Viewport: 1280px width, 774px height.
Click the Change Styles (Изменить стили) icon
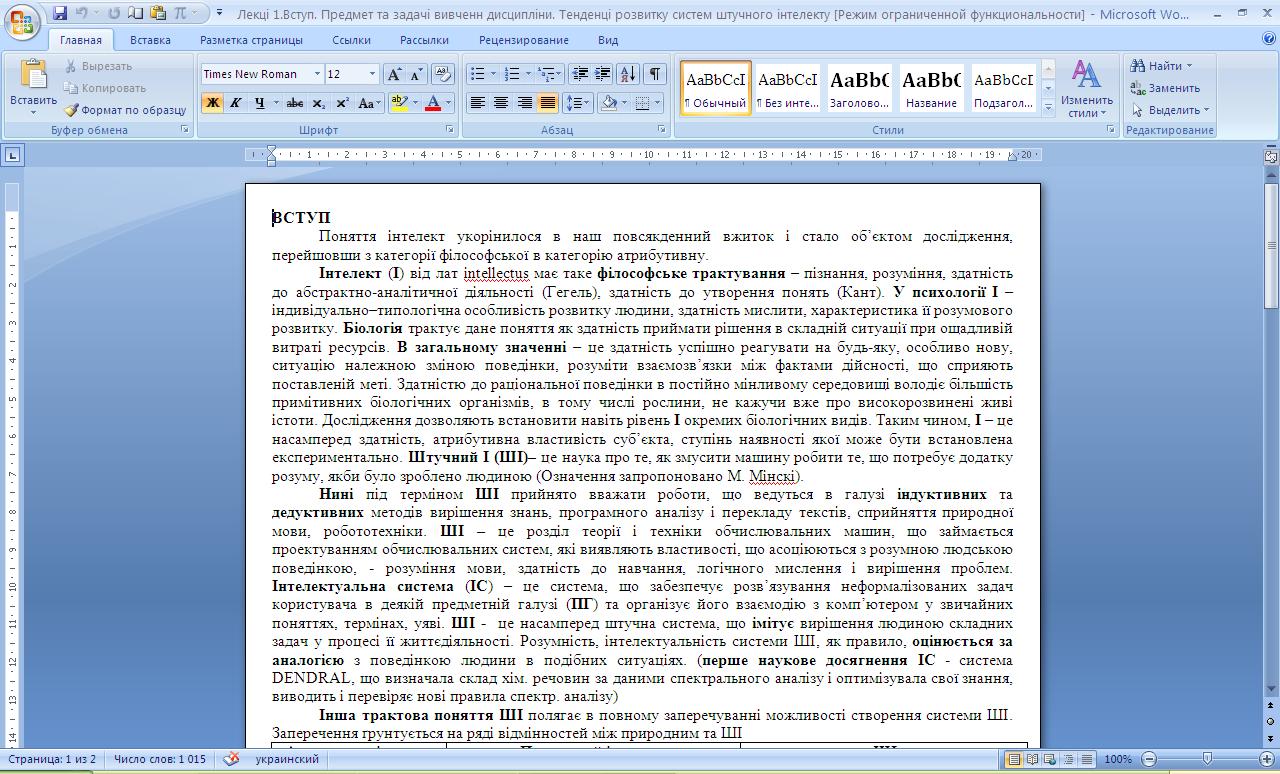[x=1086, y=75]
